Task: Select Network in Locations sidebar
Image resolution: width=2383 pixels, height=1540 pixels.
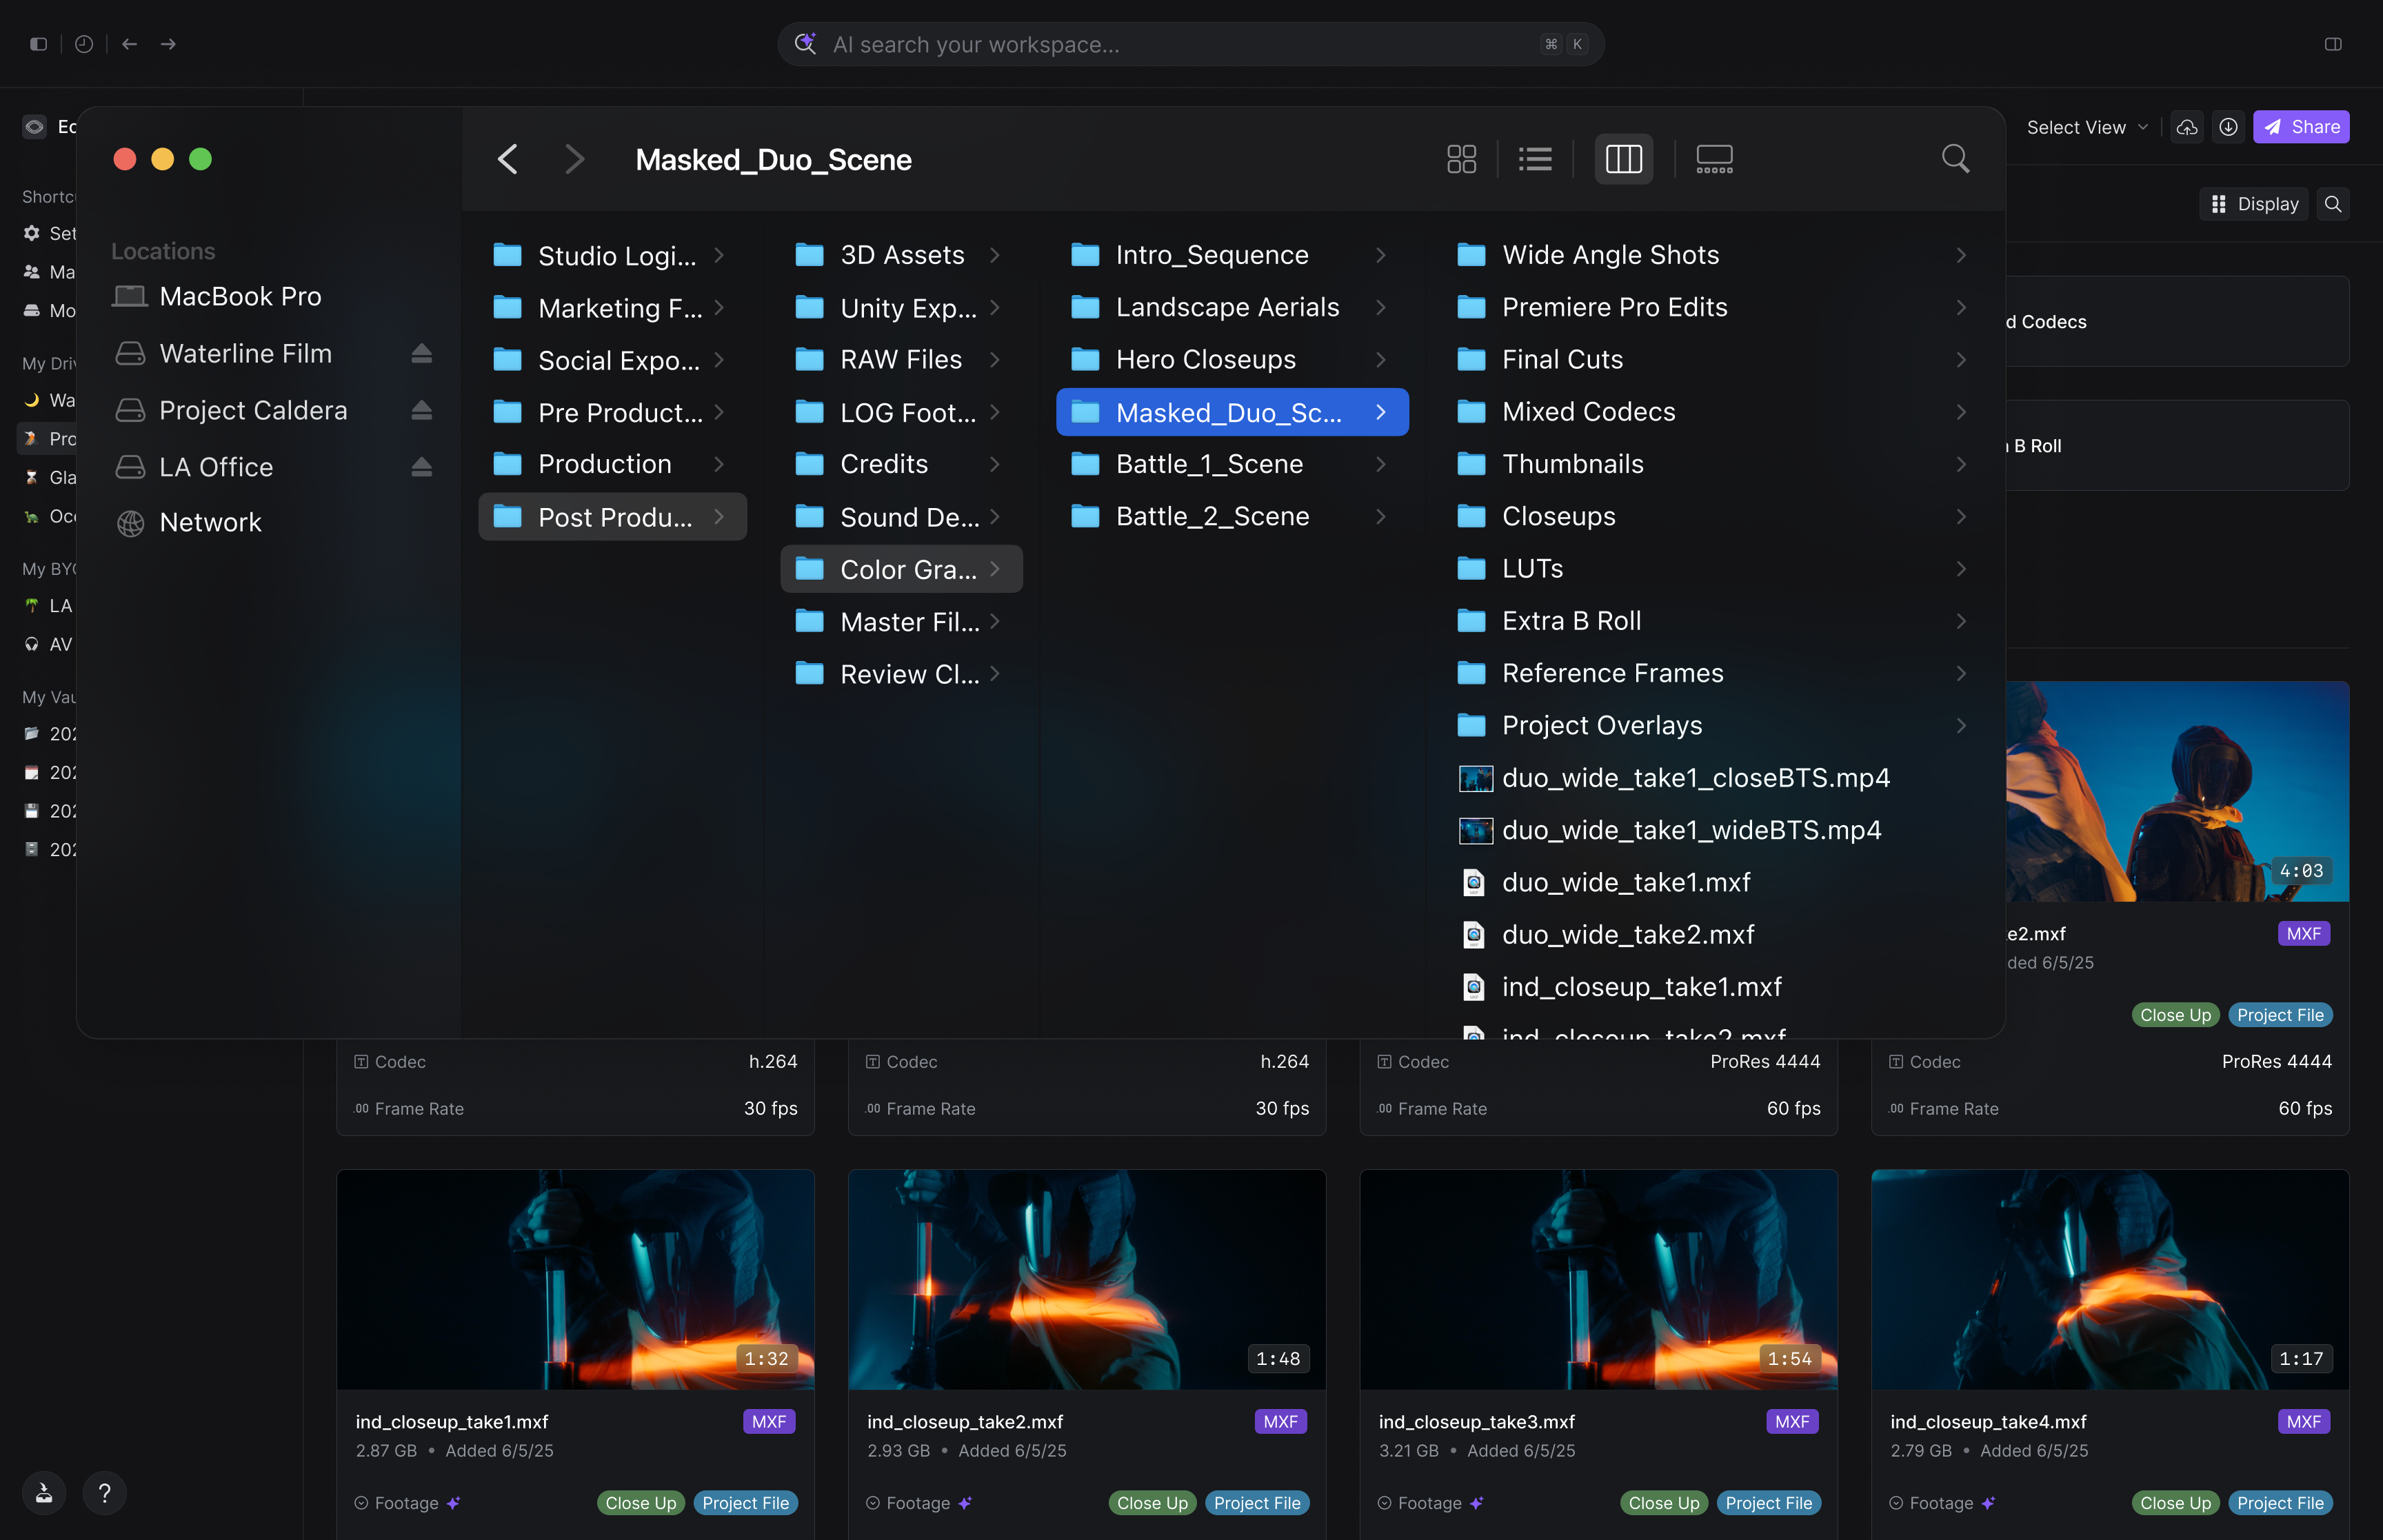Action: click(x=210, y=522)
